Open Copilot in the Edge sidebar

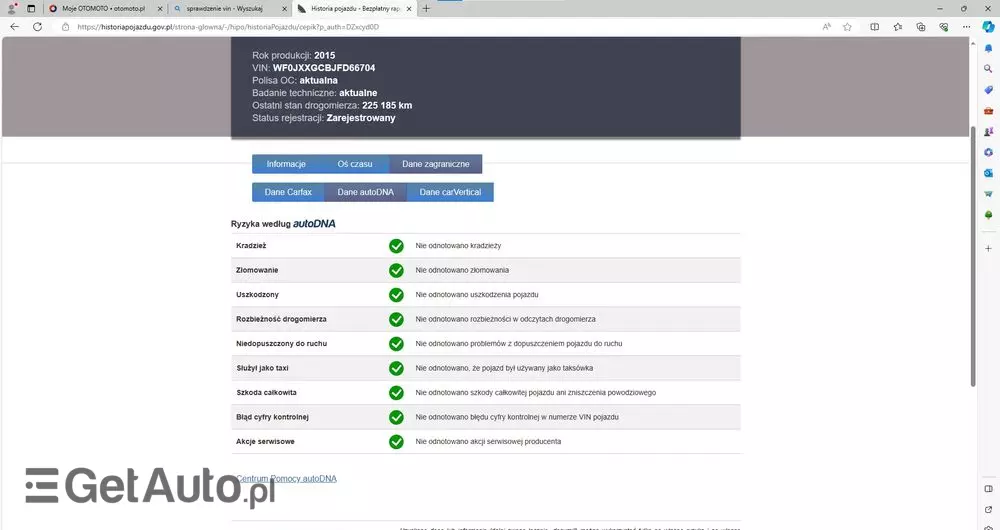[x=988, y=27]
